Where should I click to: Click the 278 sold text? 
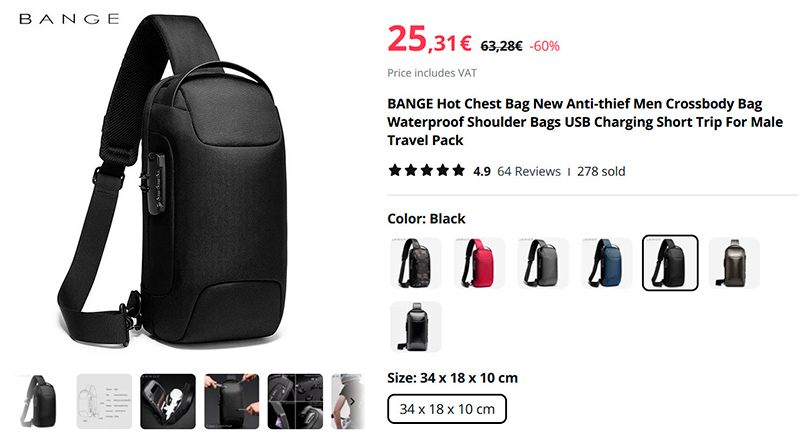pyautogui.click(x=601, y=172)
